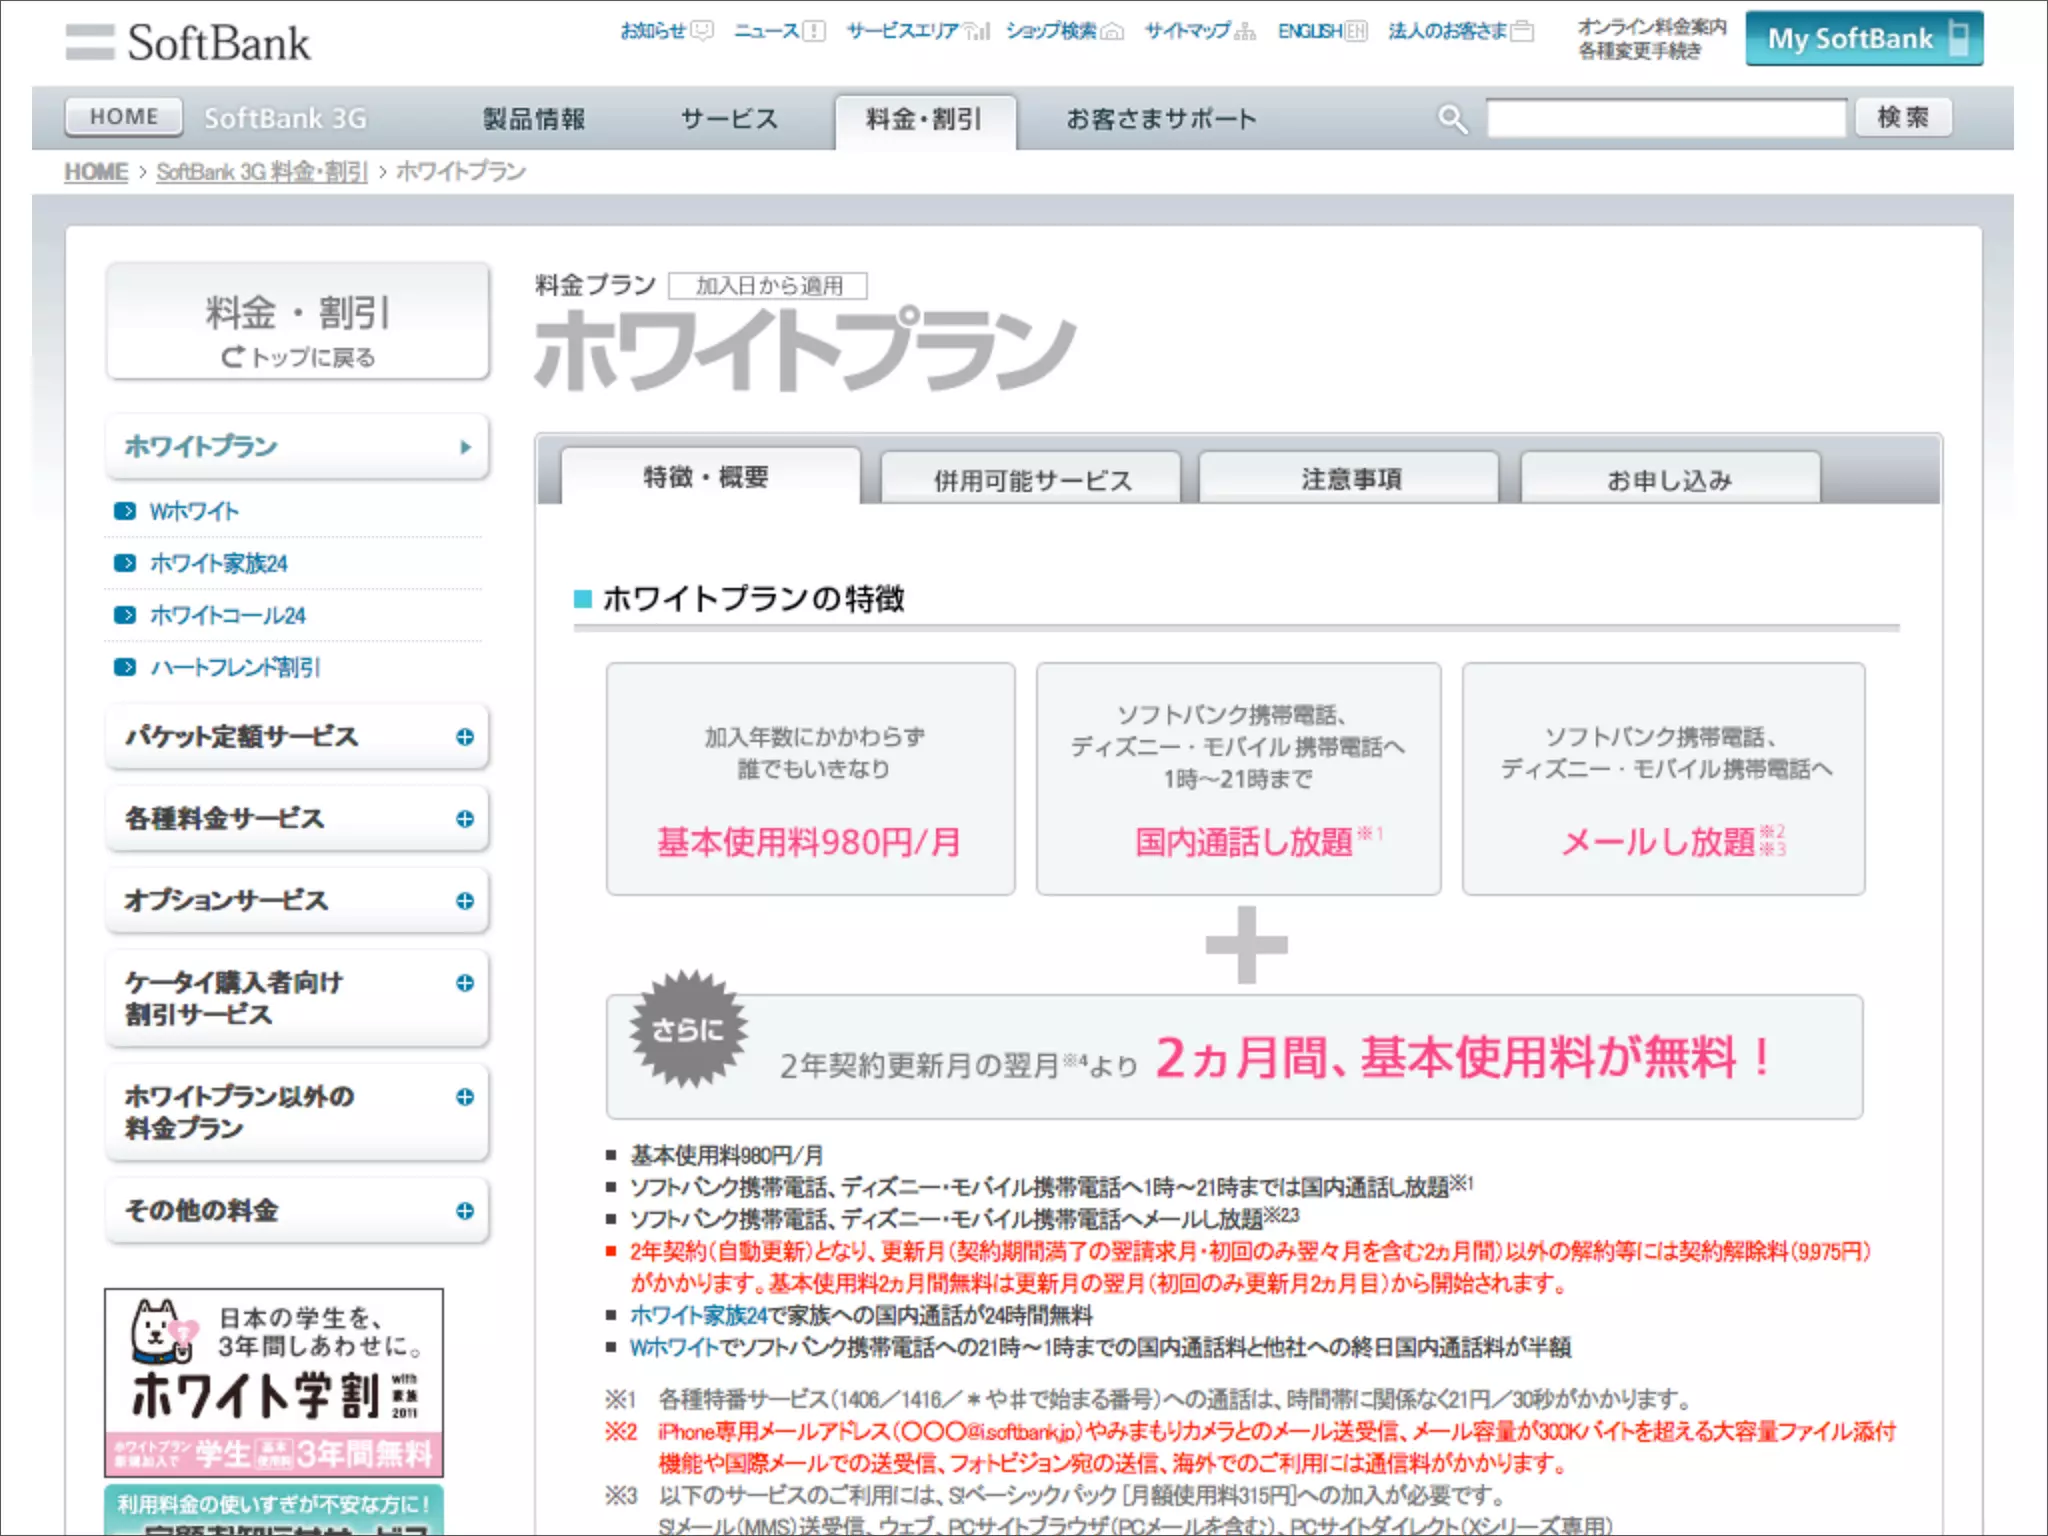Expand the 各種料金サービス section
Screen dimensions: 2048x1536
(x=465, y=819)
